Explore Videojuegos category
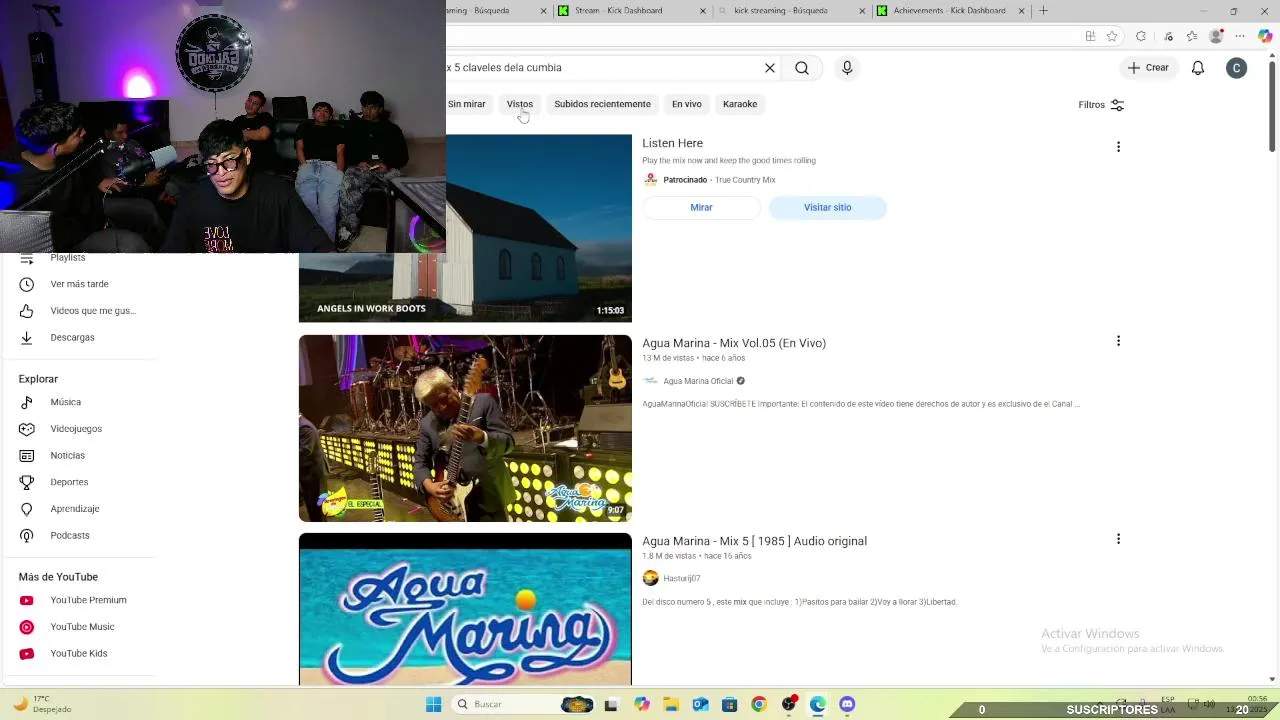Viewport: 1280px width, 720px height. point(78,429)
